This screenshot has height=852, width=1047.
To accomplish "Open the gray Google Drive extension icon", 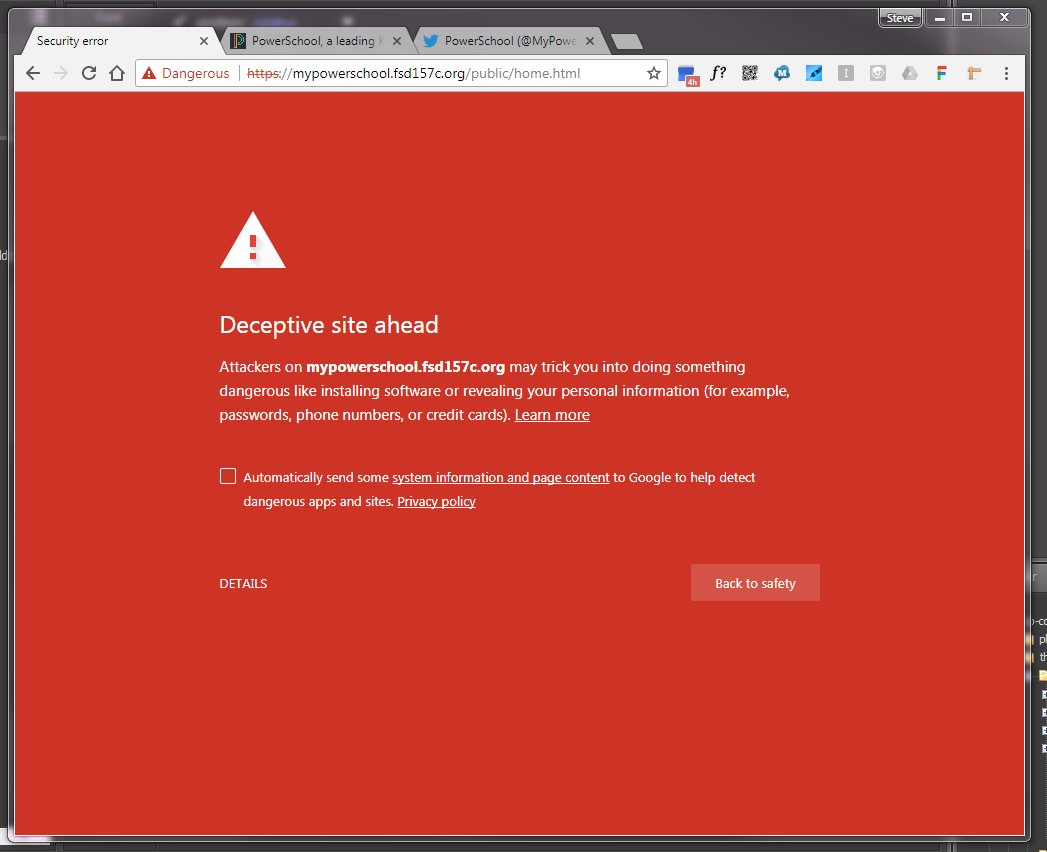I will (x=910, y=73).
